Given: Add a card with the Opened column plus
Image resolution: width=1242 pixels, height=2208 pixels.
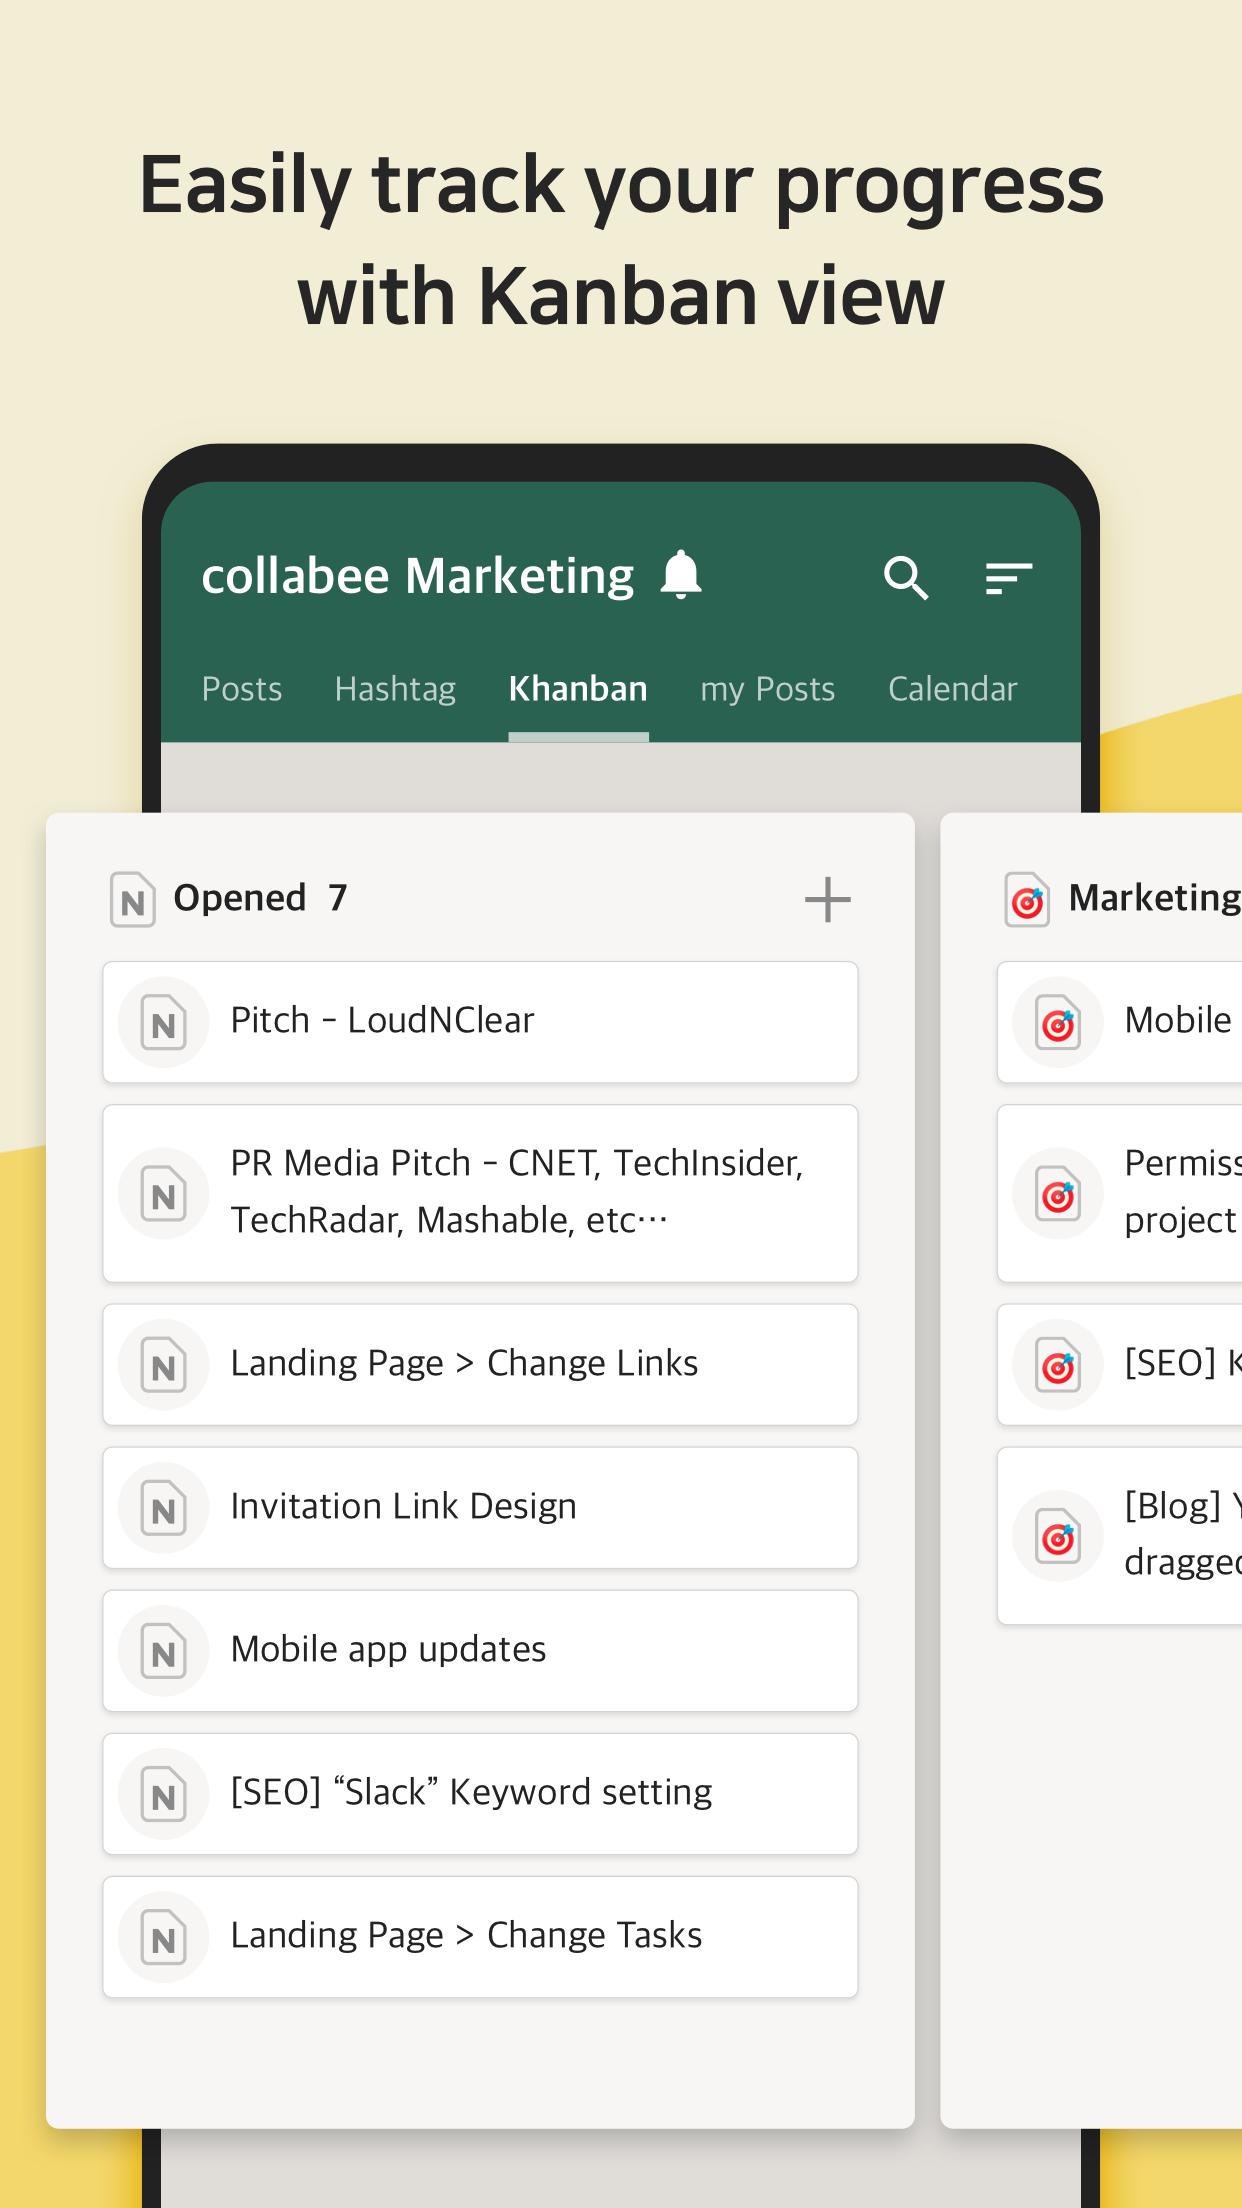Looking at the screenshot, I should point(828,899).
